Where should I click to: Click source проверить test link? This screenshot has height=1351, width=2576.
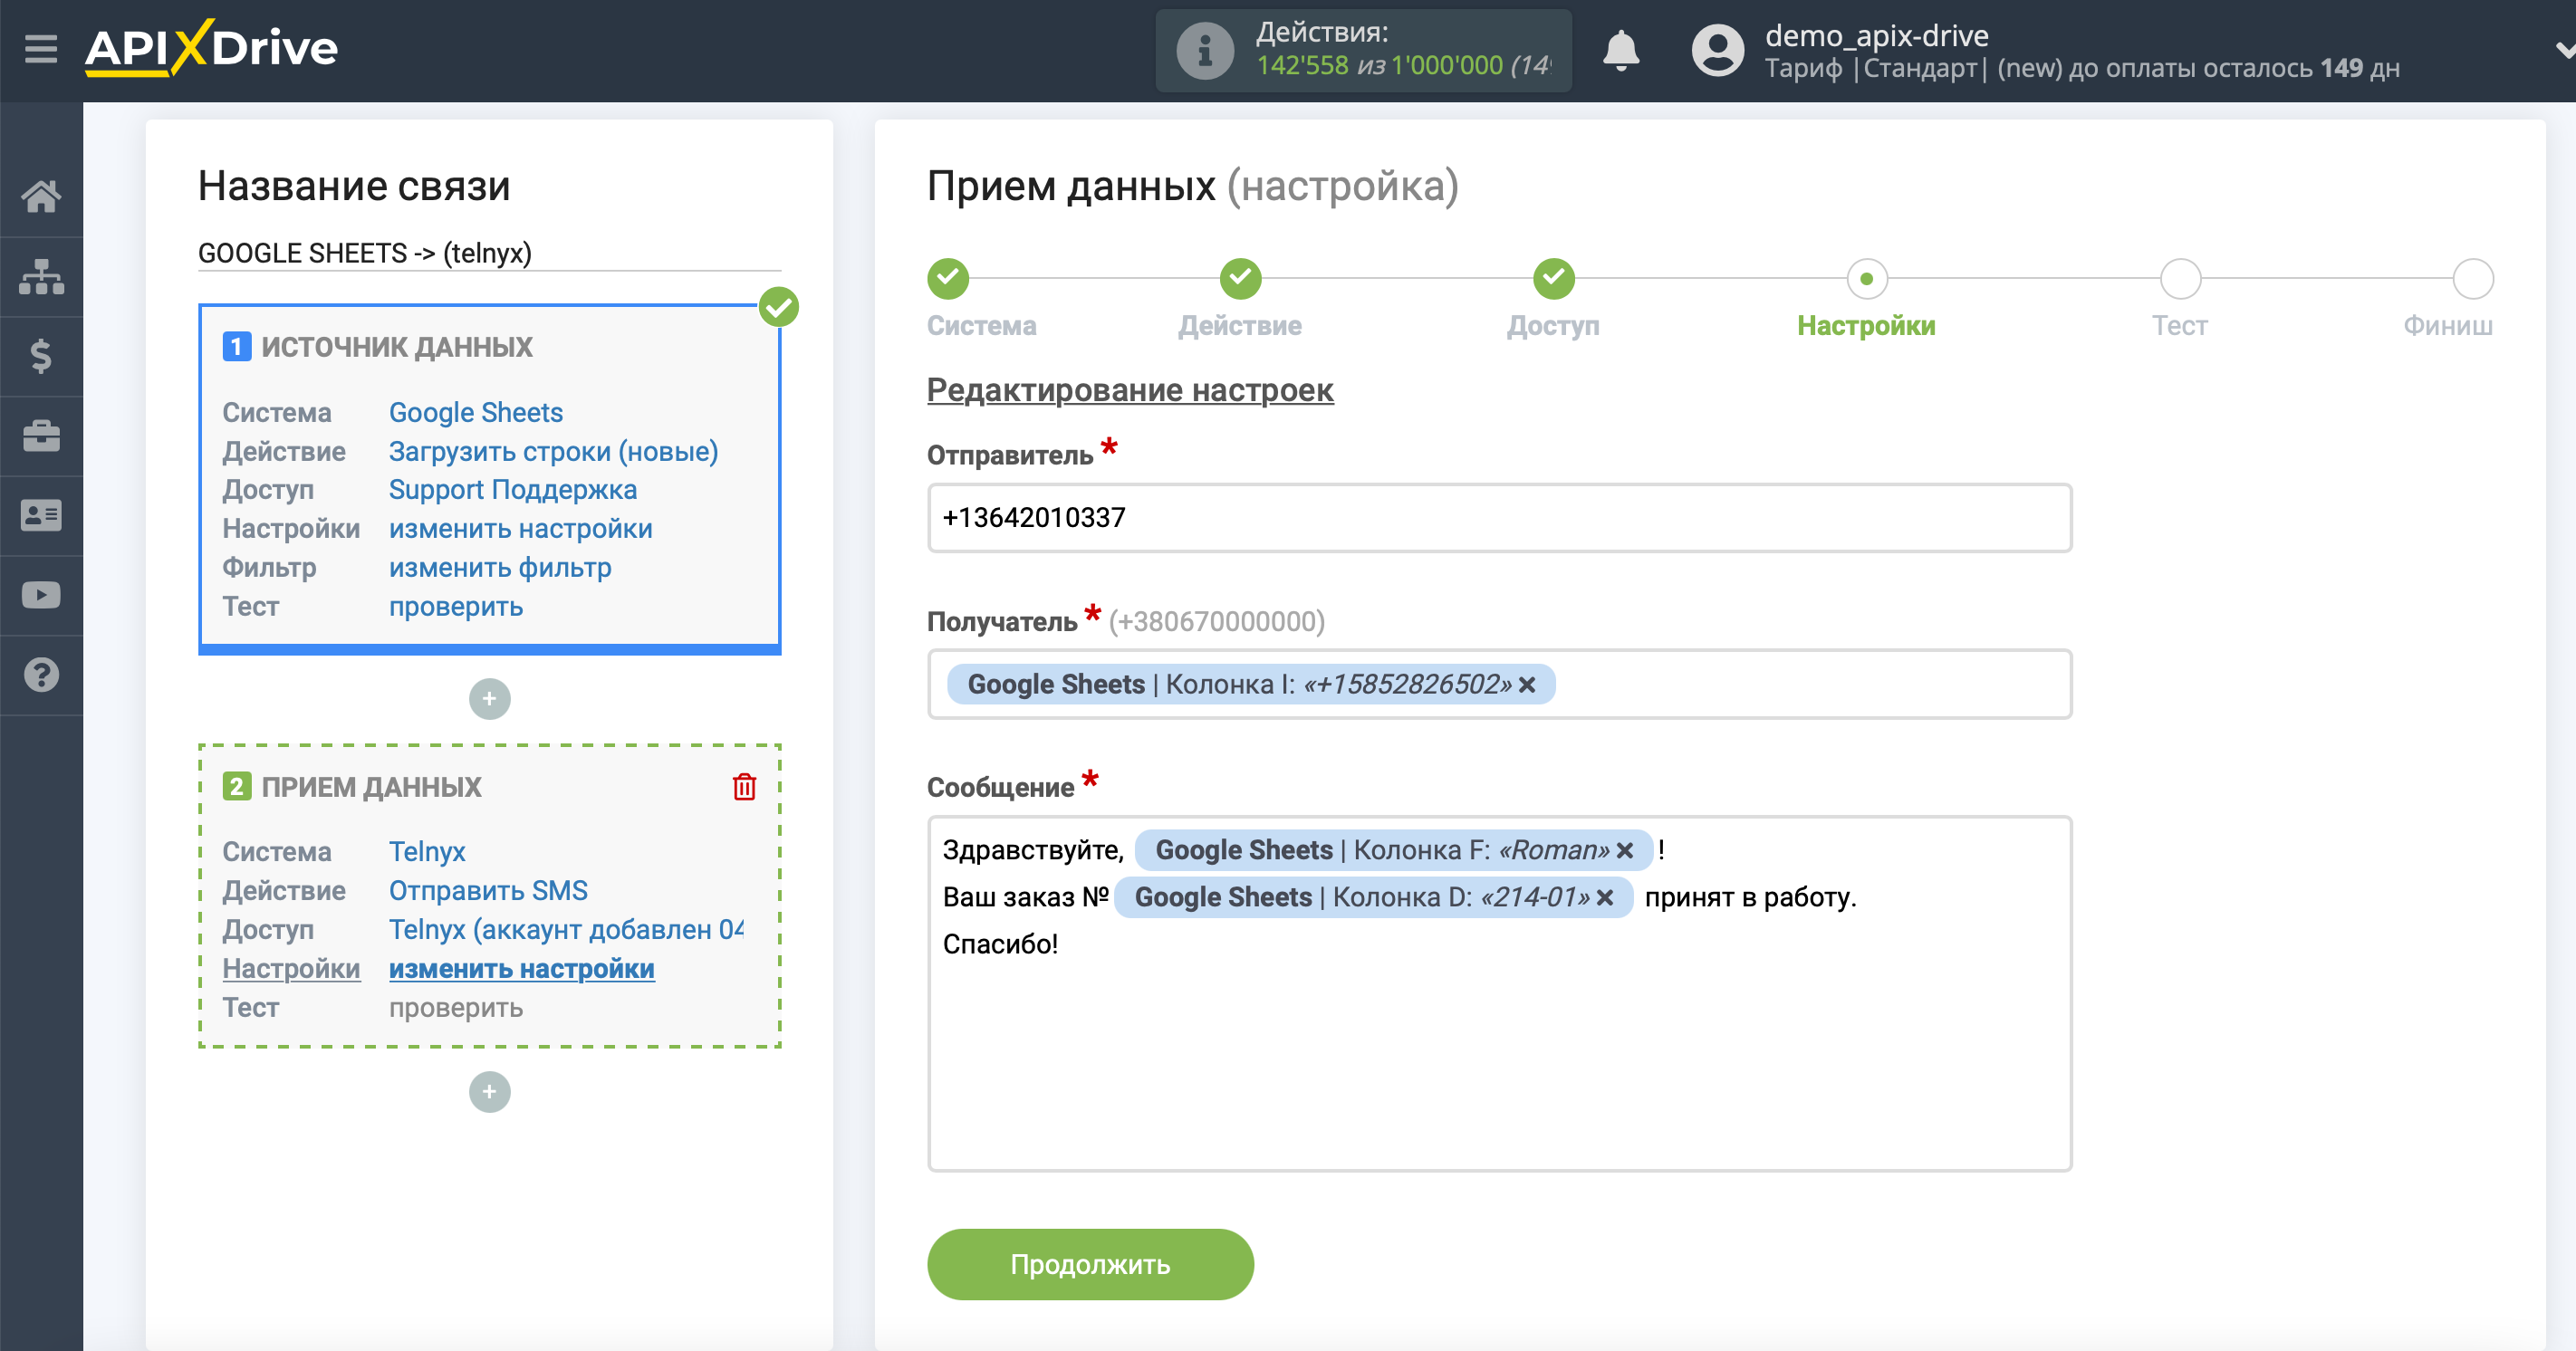[456, 607]
